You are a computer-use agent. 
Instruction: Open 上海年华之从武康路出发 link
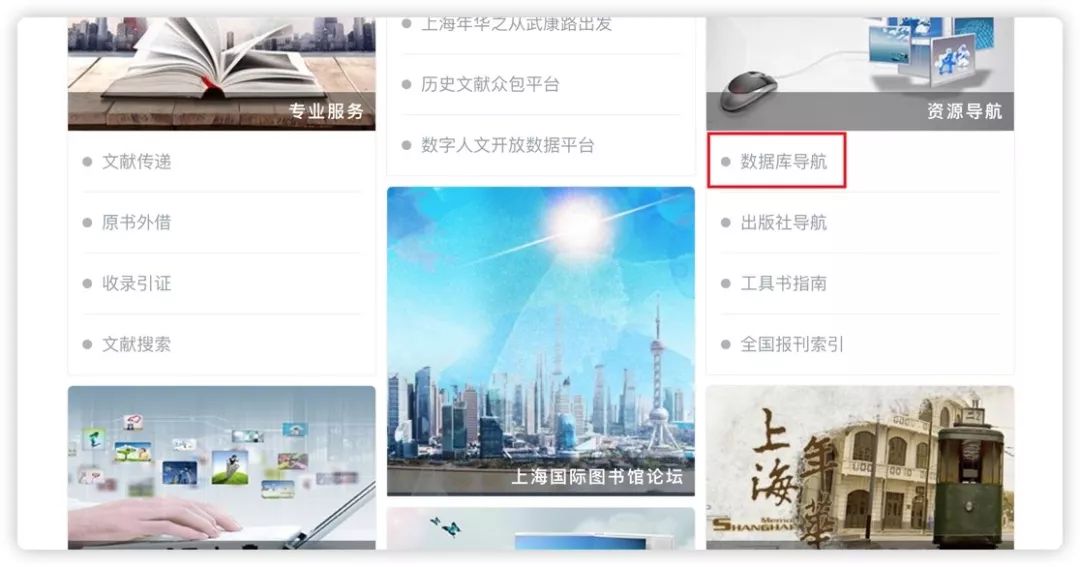[x=516, y=25]
